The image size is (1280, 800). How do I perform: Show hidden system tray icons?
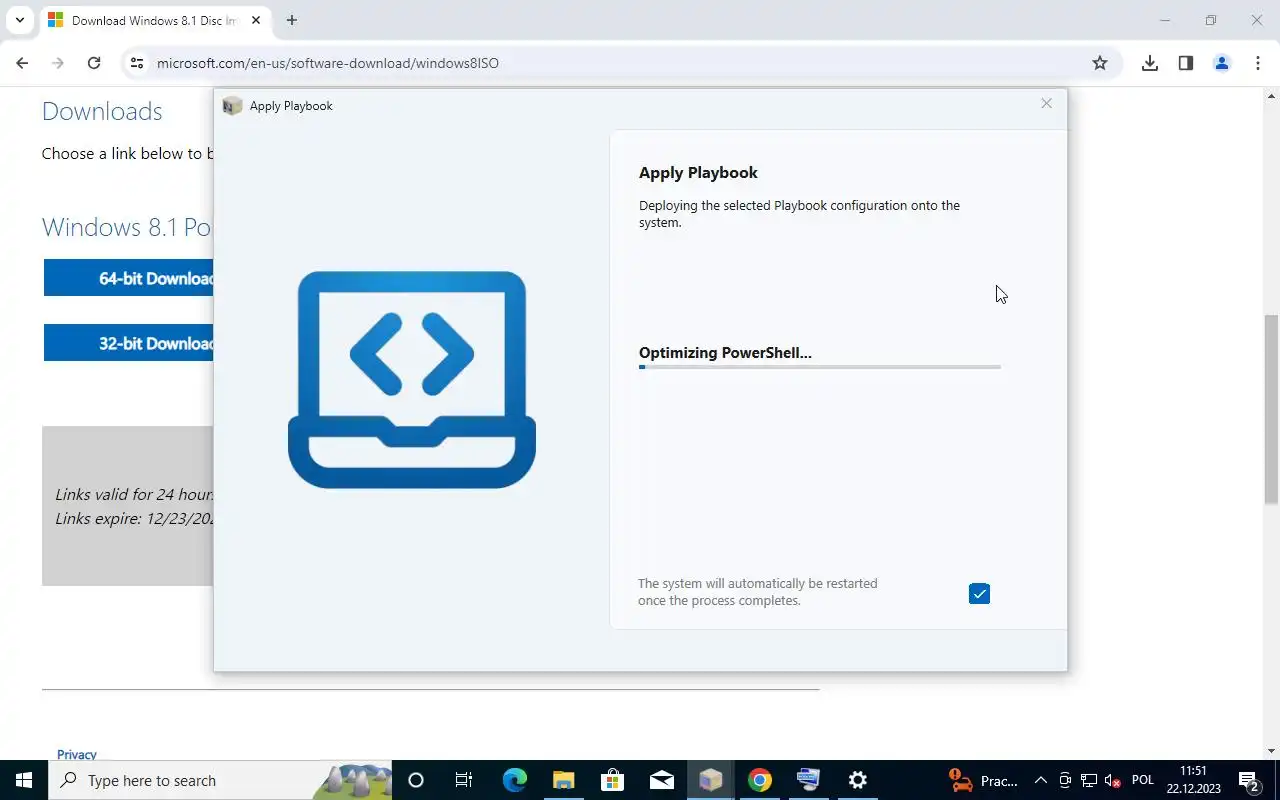click(x=1041, y=780)
